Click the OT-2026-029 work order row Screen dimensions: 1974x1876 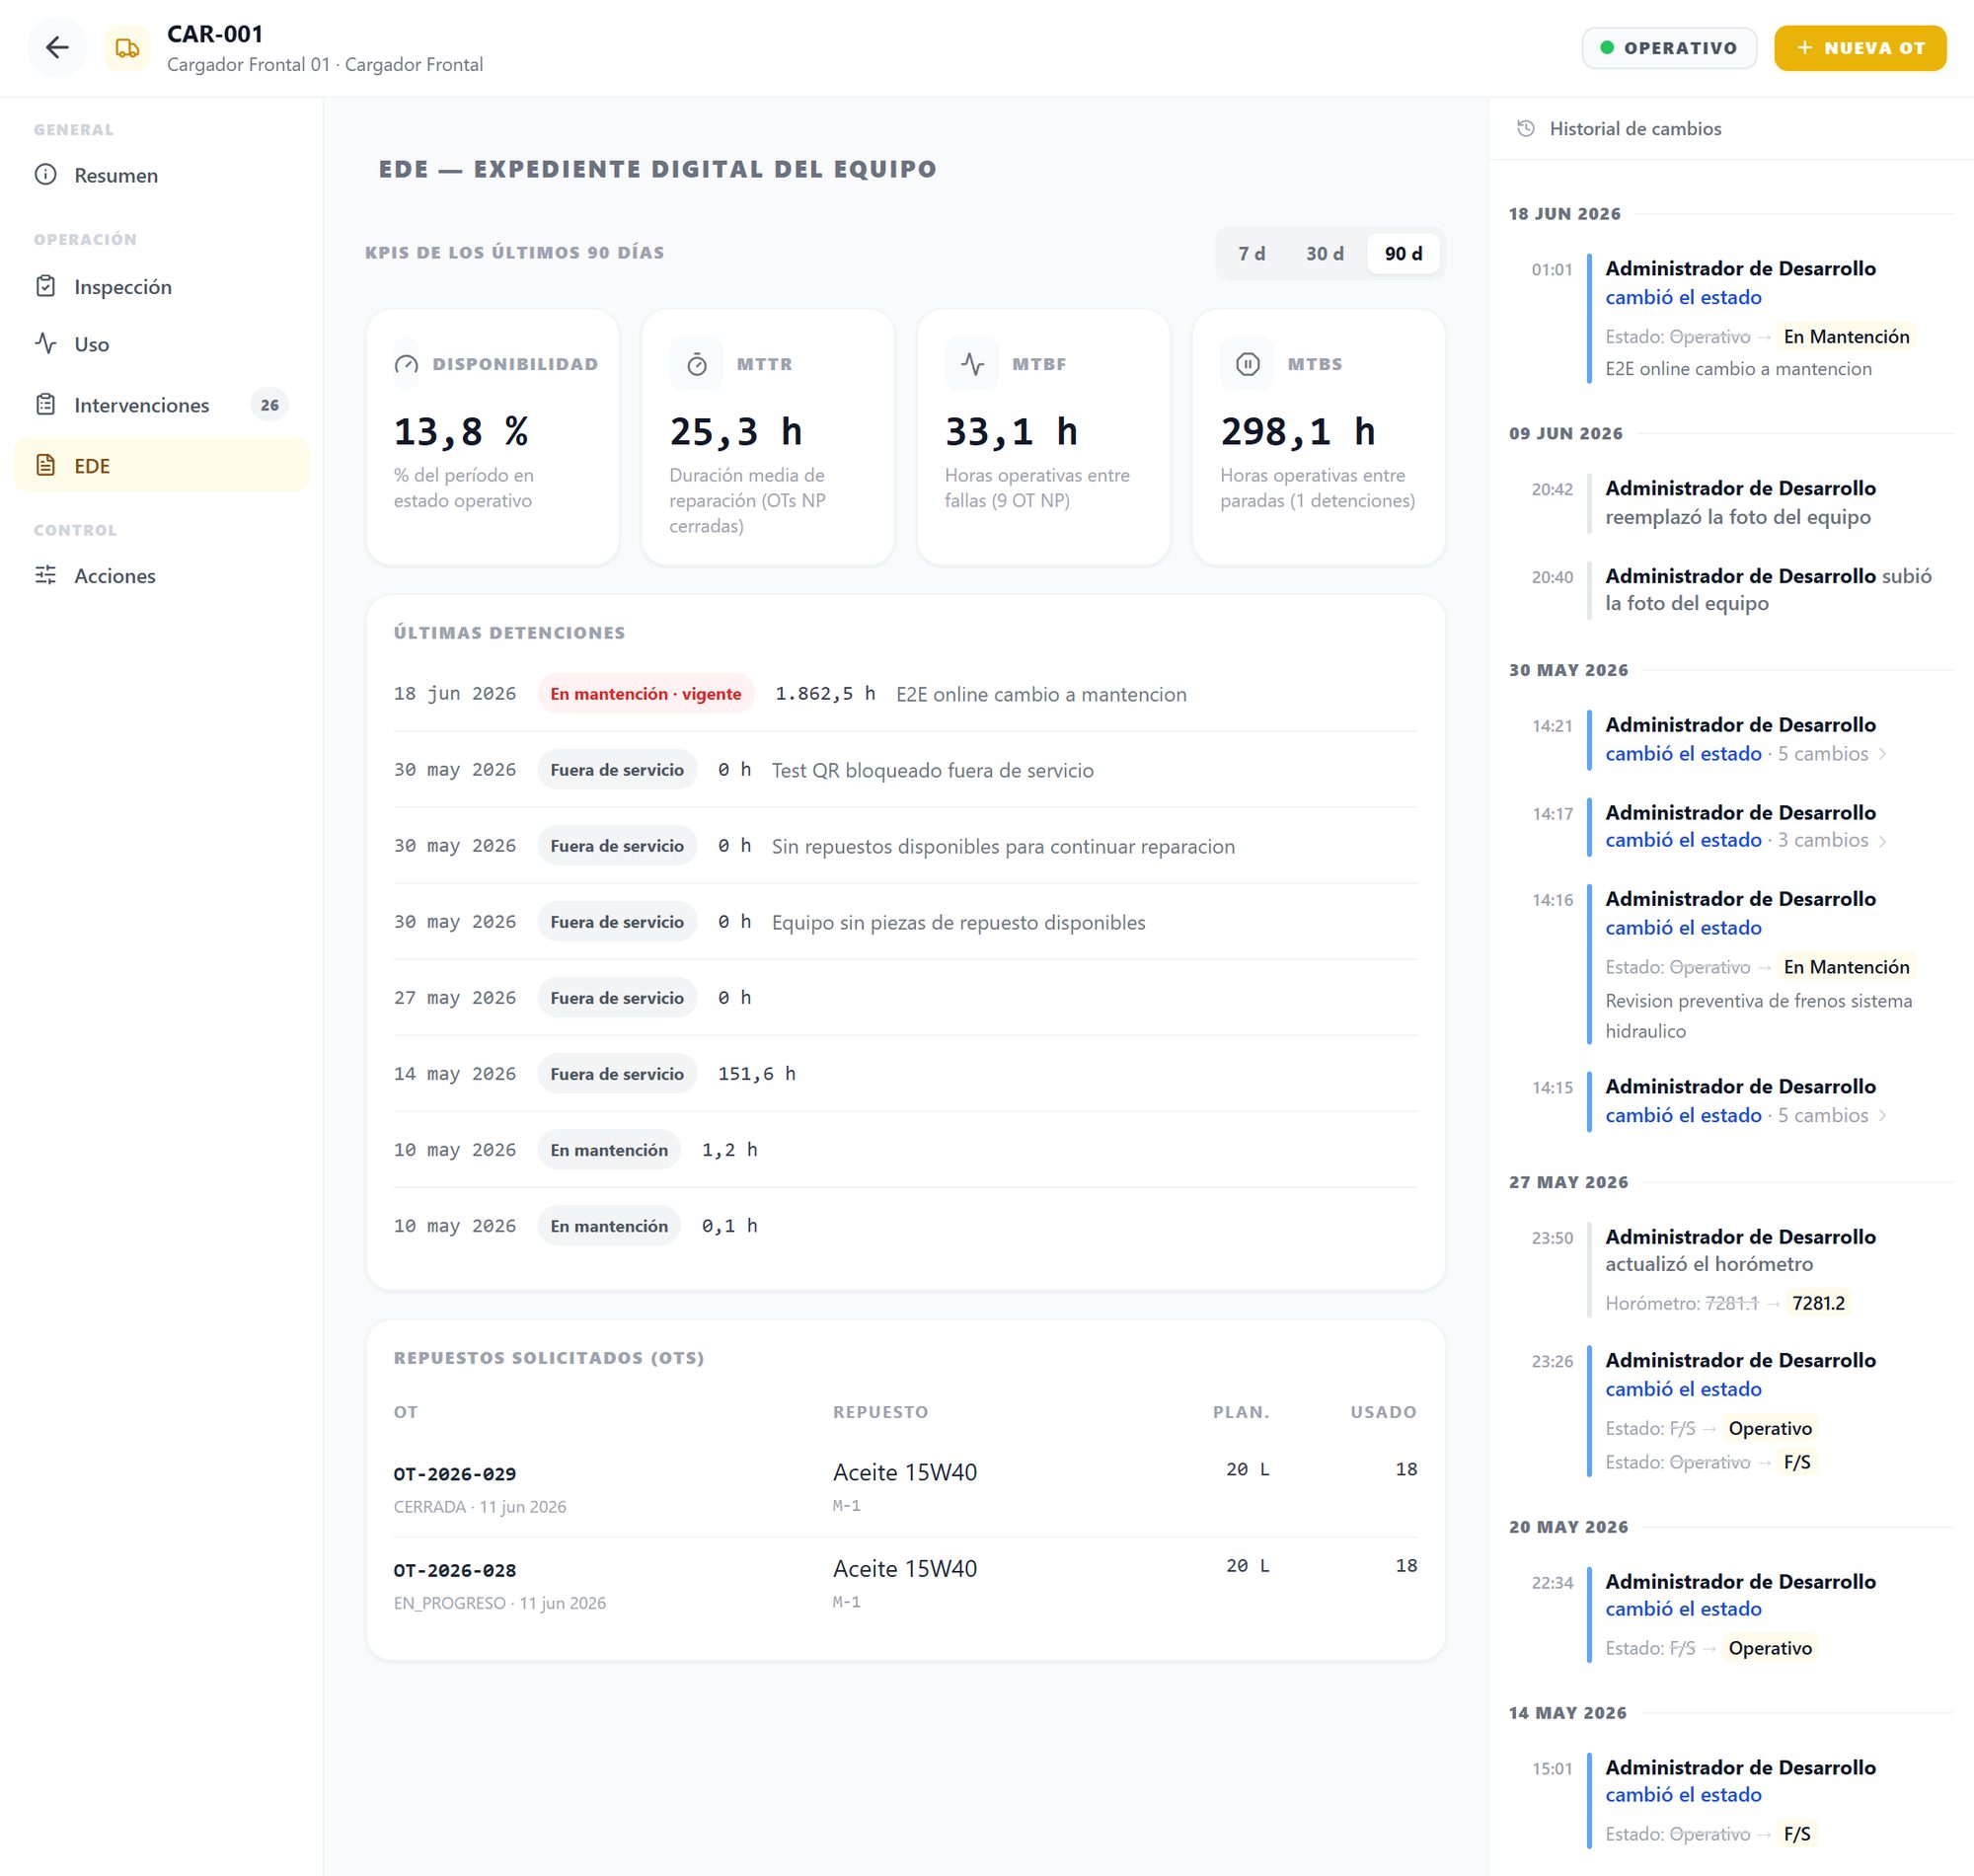[x=905, y=1488]
